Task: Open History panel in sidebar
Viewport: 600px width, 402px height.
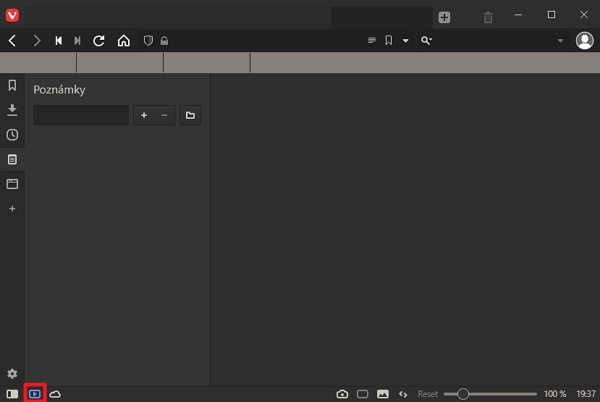Action: [x=12, y=135]
